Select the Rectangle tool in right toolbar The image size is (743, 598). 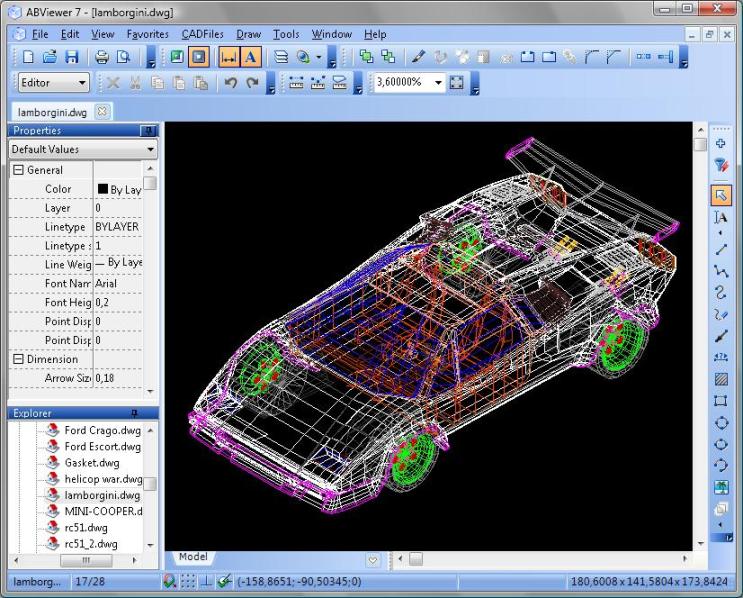721,401
